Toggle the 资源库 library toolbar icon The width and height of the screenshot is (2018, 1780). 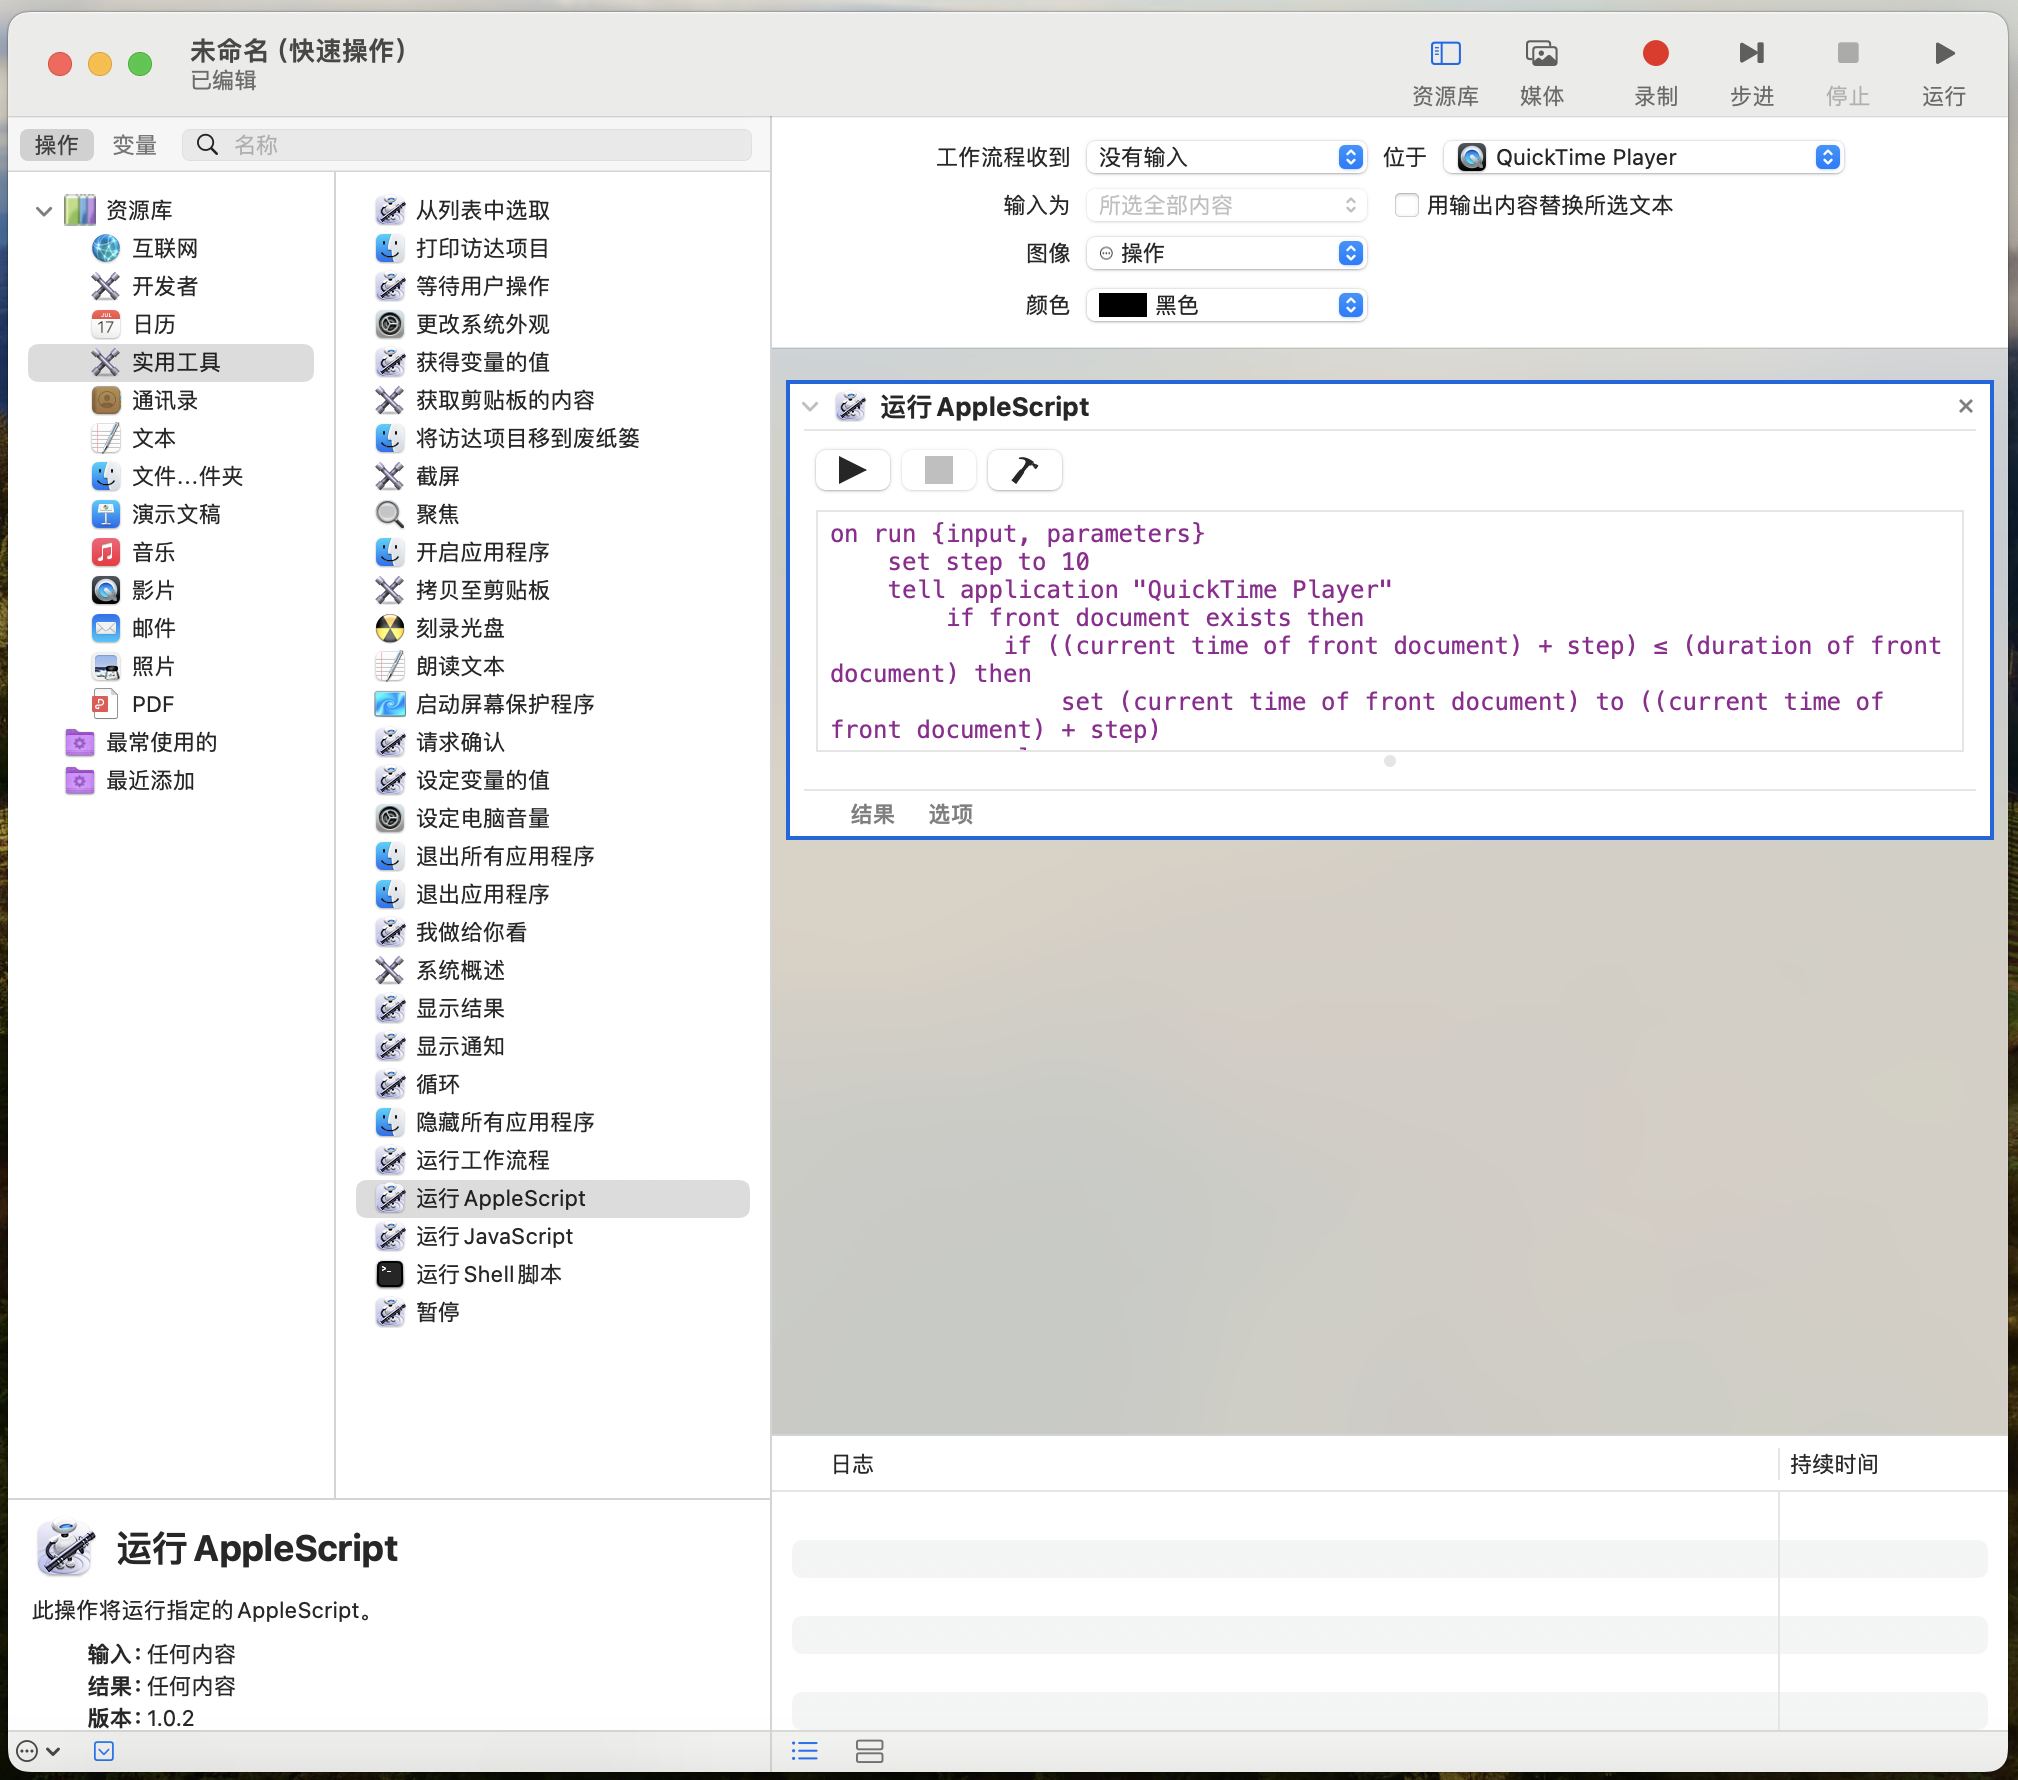1445,53
